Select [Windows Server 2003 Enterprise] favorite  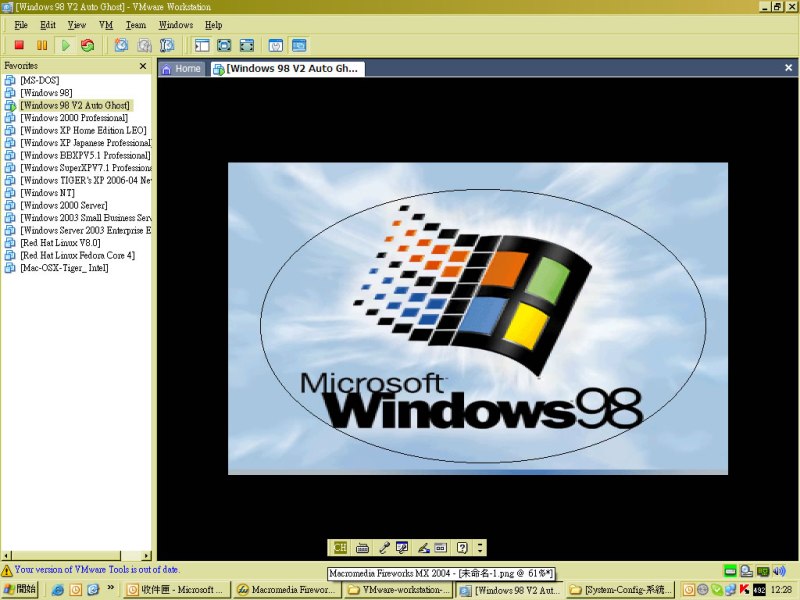click(x=85, y=231)
